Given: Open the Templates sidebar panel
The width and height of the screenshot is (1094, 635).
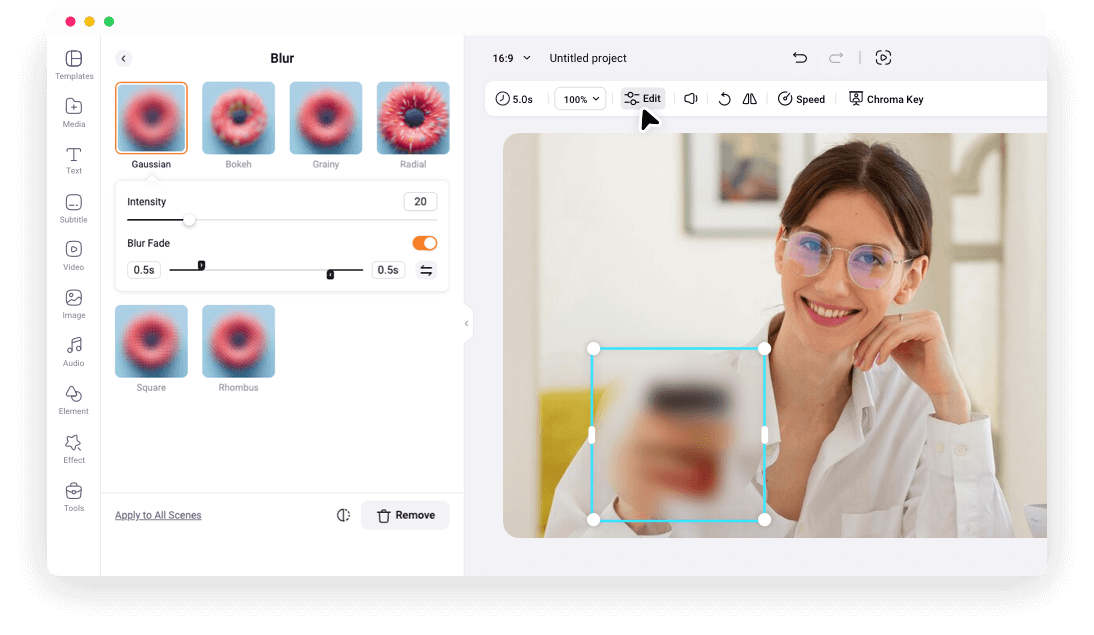Looking at the screenshot, I should click(74, 65).
